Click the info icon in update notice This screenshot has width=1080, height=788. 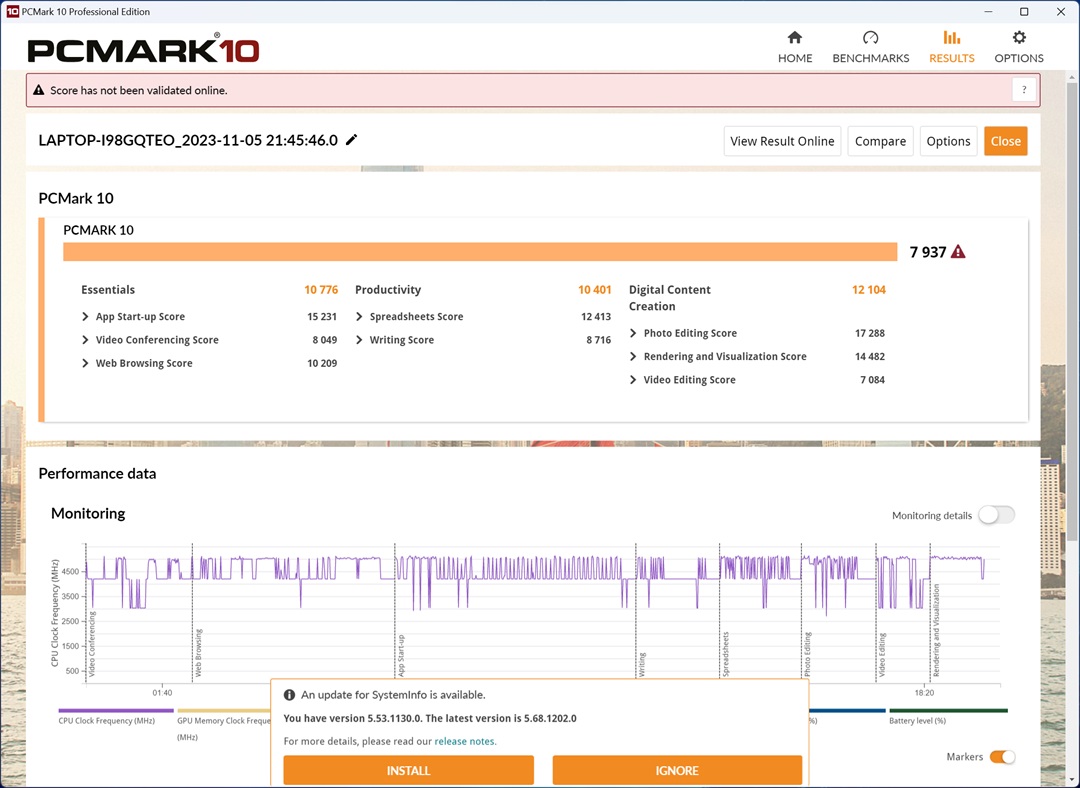point(290,695)
